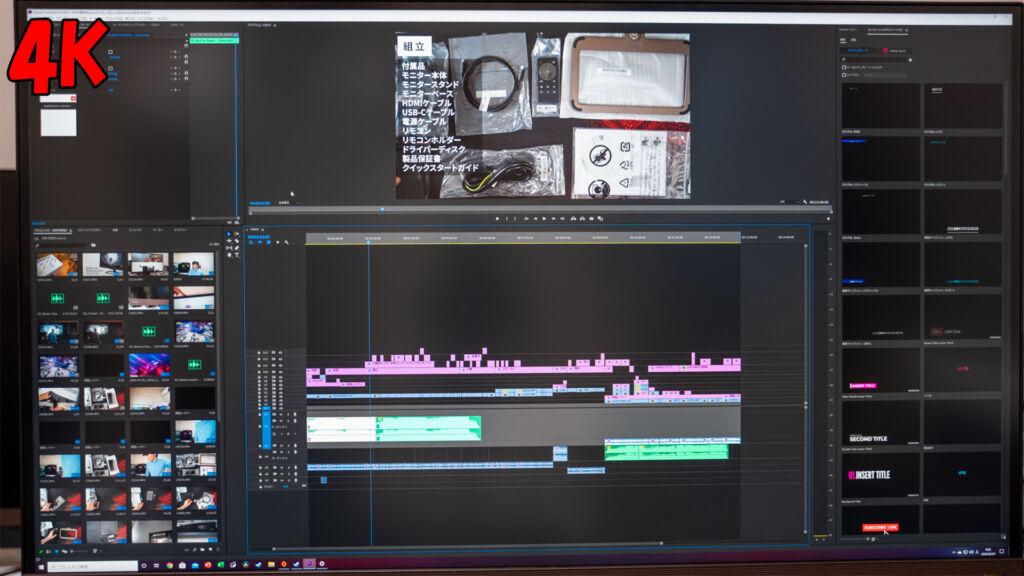1024x576 pixels.
Task: Open the playback resolution dropdown
Action: [x=789, y=202]
